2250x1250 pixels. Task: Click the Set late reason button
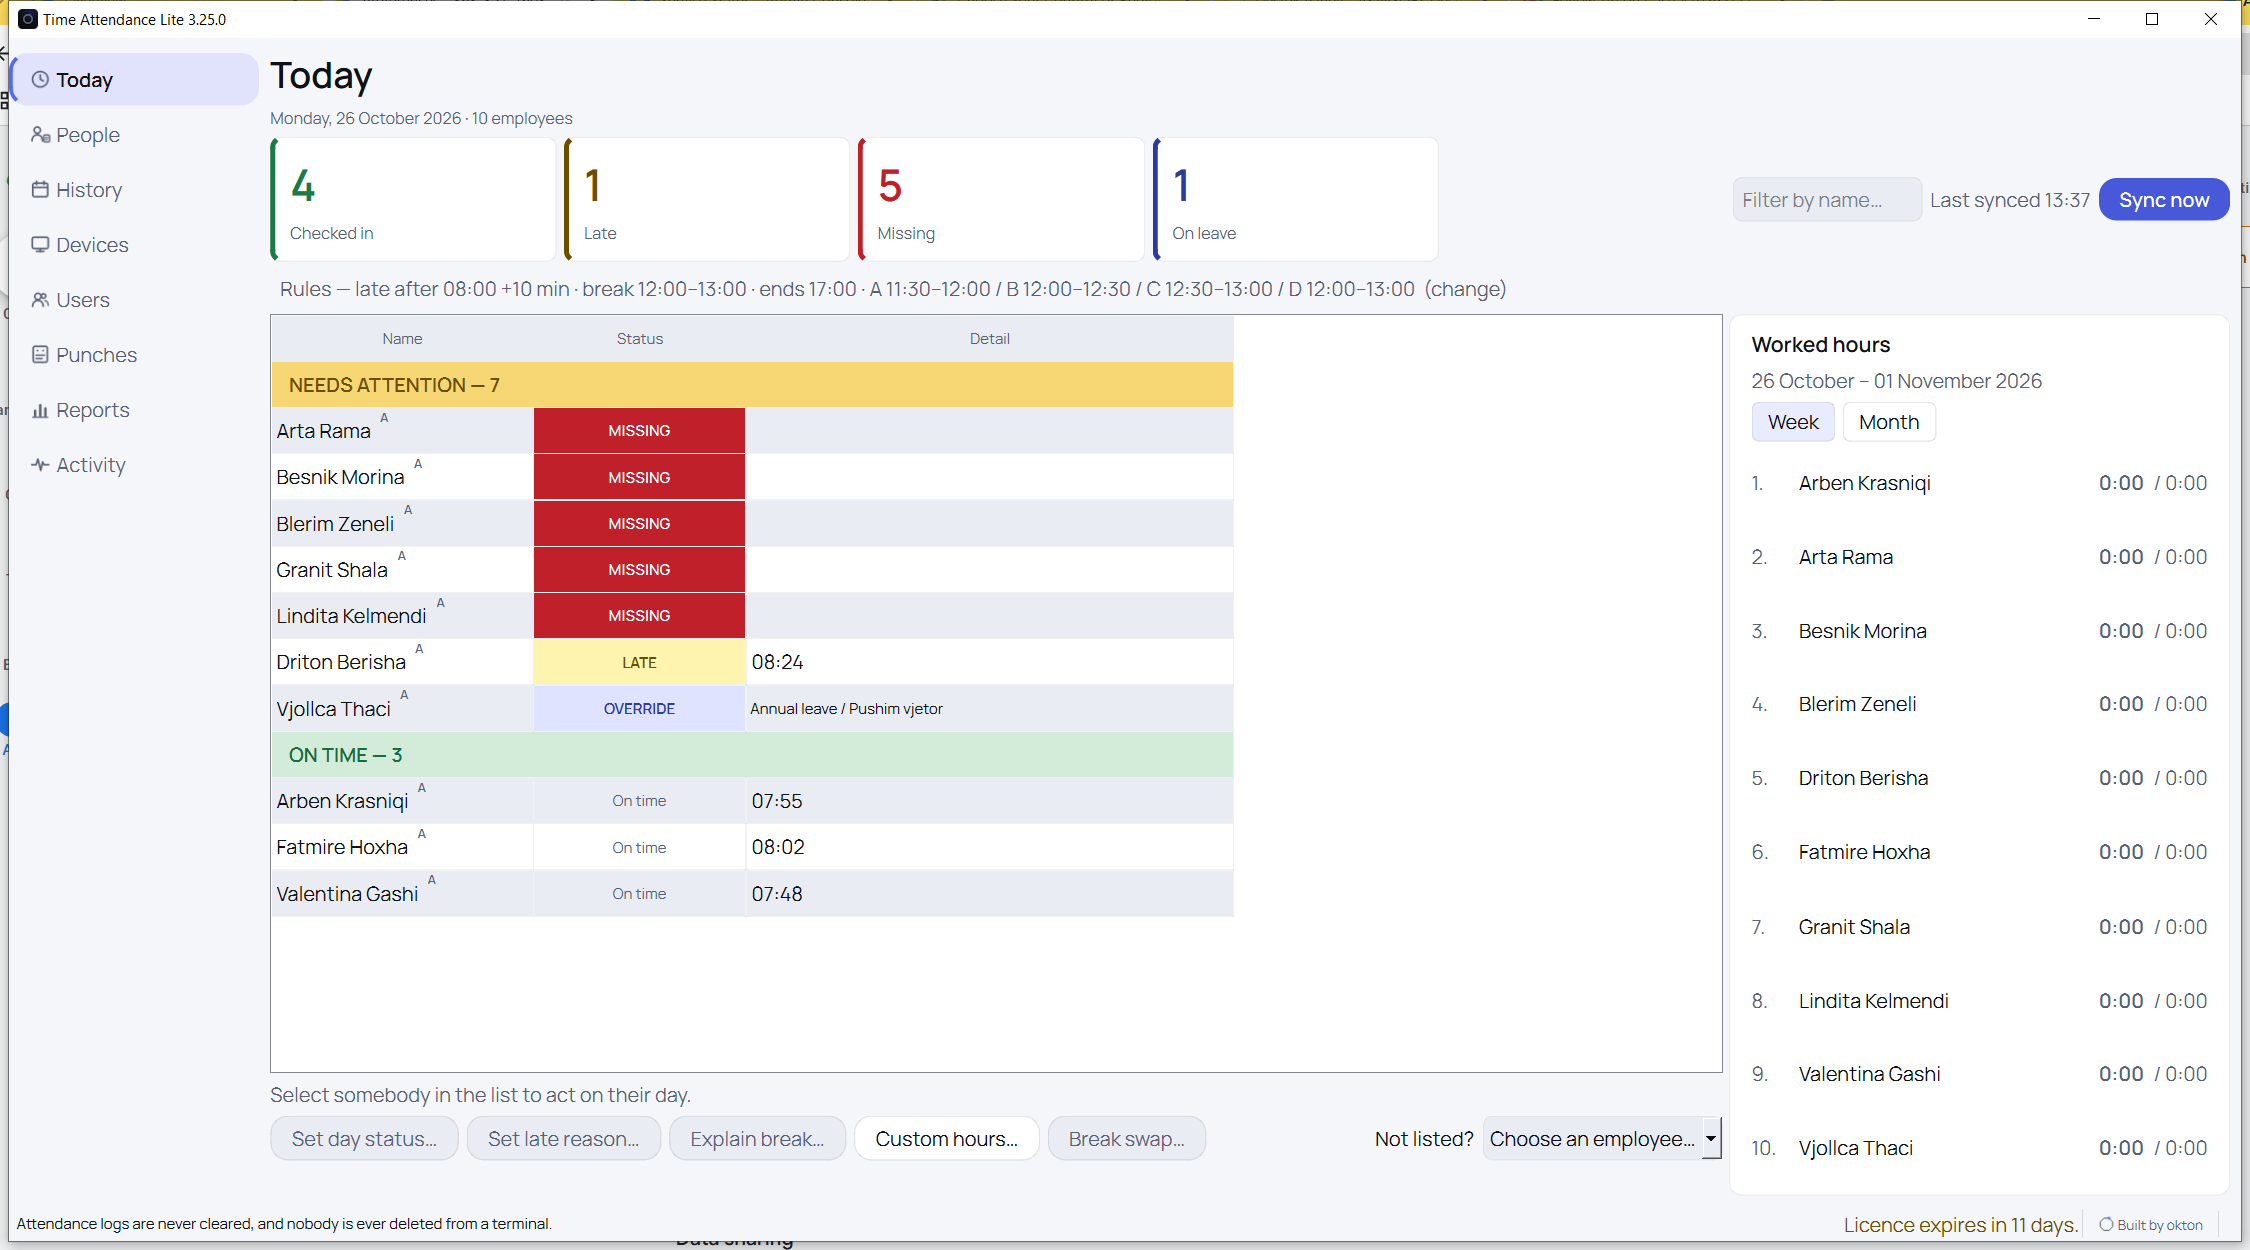coord(563,1139)
